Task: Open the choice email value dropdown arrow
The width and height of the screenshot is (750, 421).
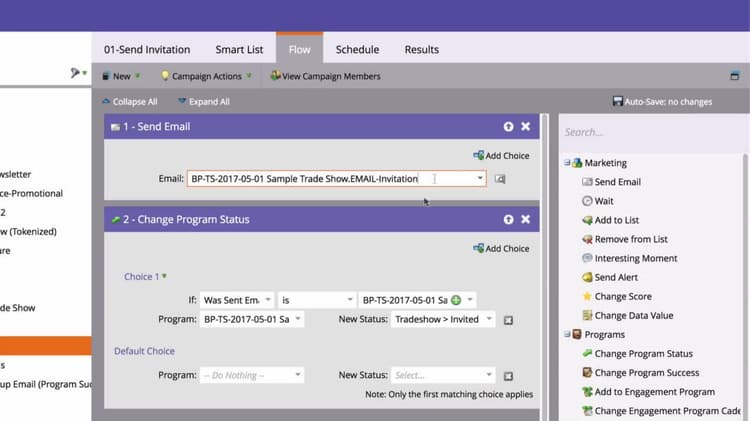Action: (470, 300)
